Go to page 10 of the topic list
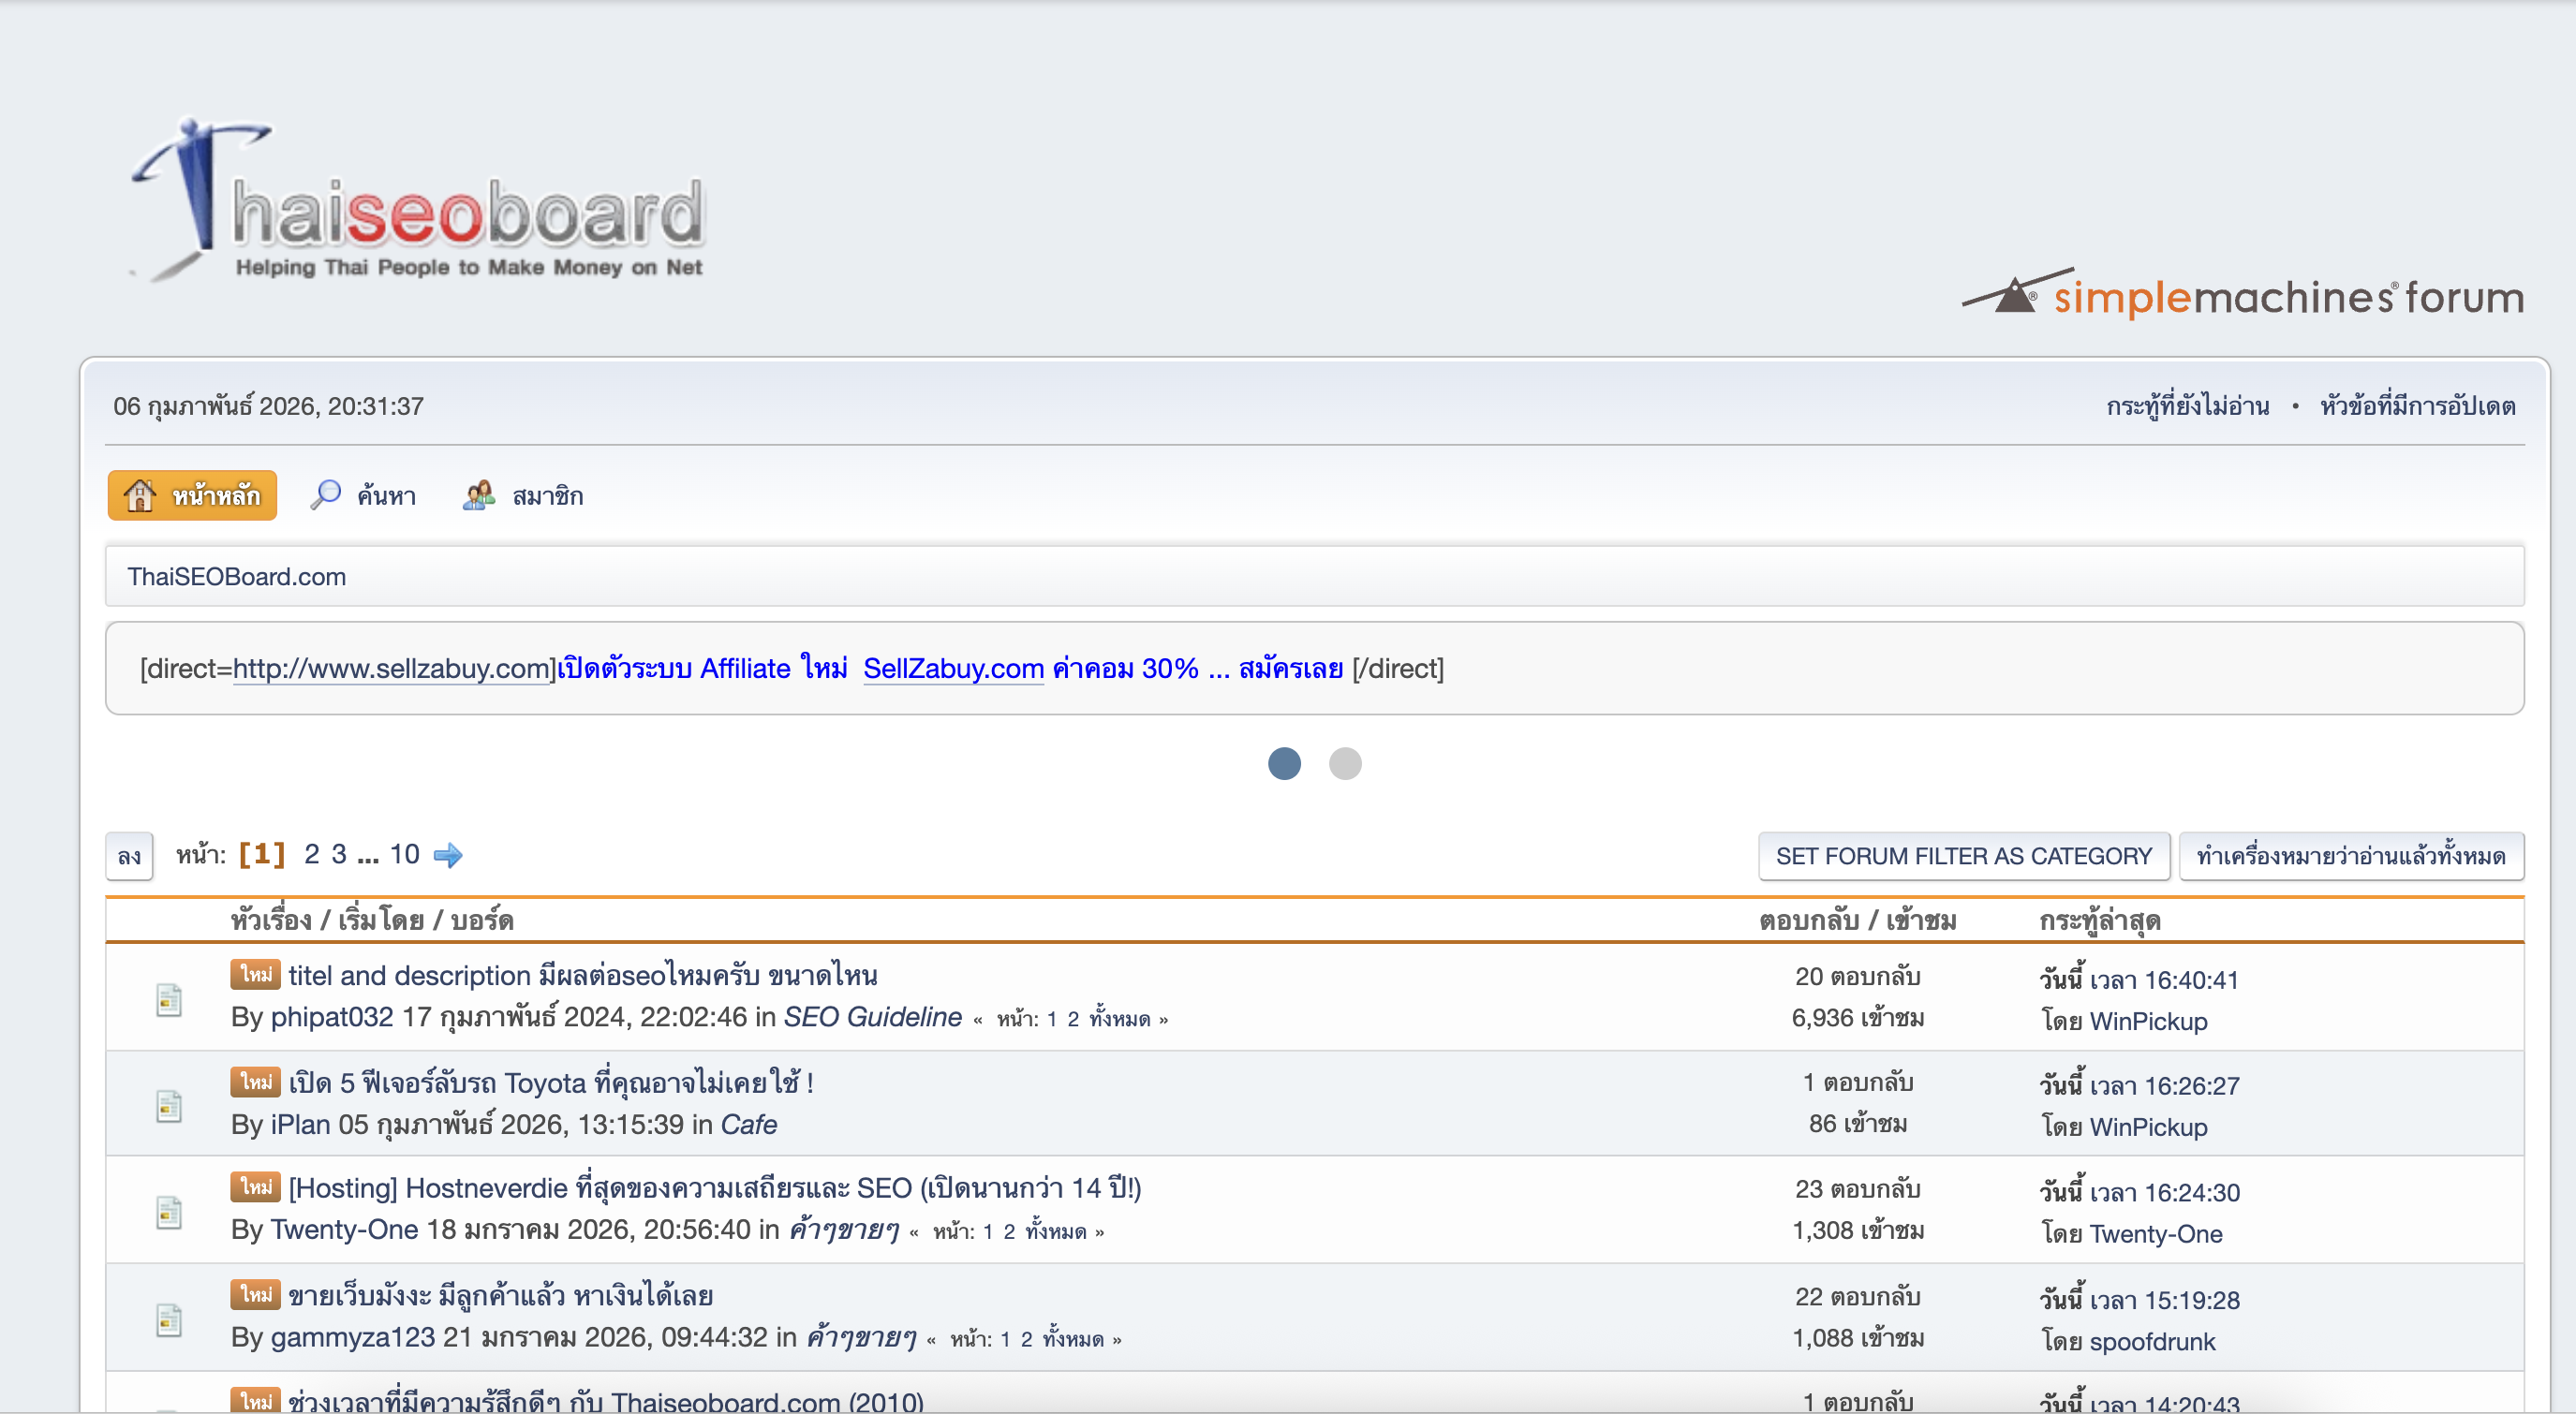 point(404,854)
